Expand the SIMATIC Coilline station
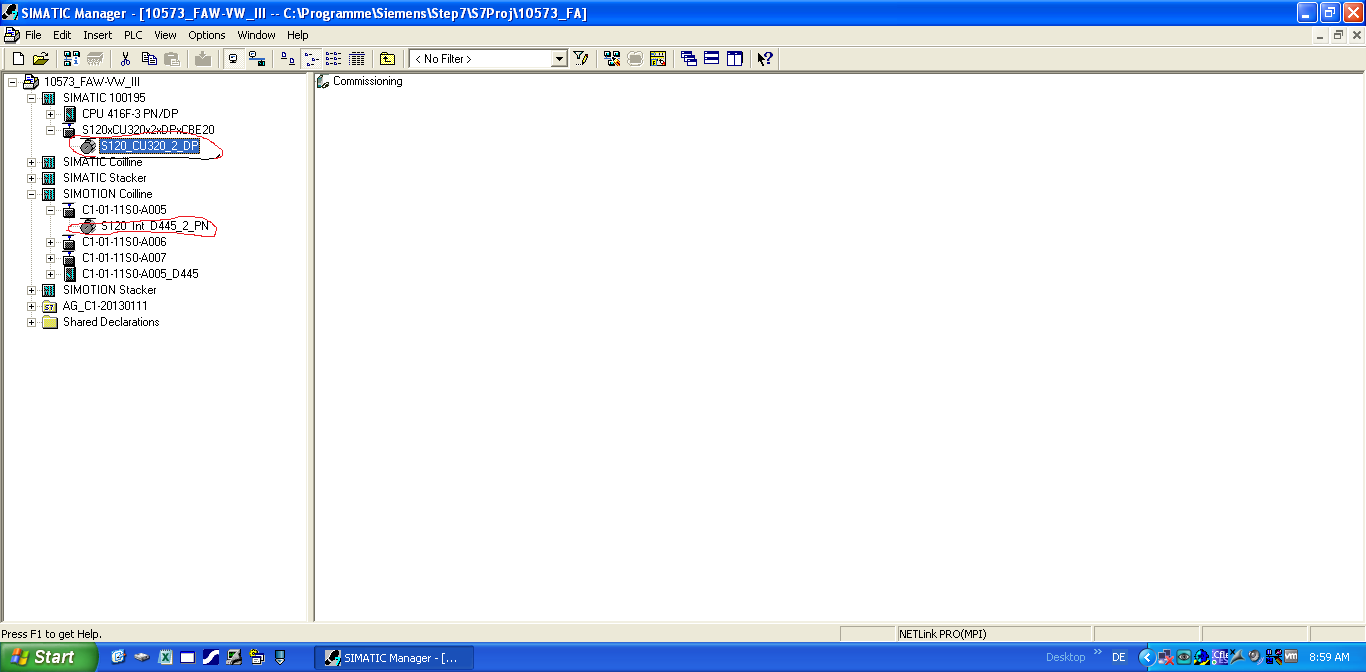The image size is (1366, 672). [x=31, y=162]
